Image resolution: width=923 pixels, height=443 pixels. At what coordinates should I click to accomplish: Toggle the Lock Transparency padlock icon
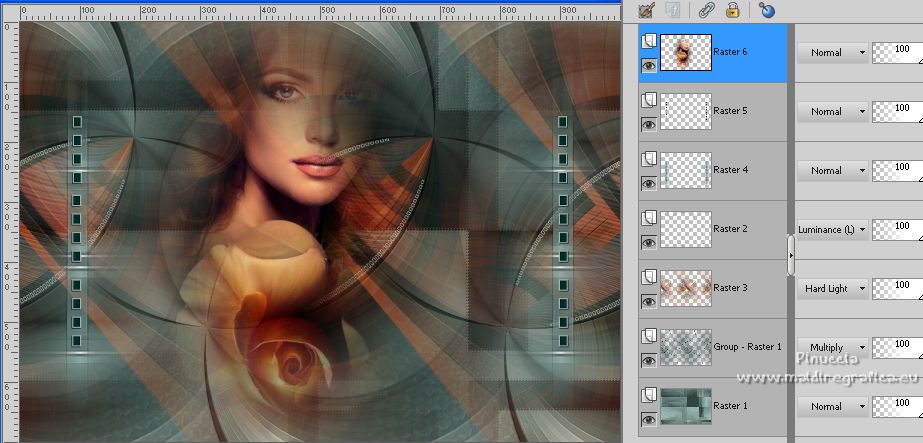732,10
